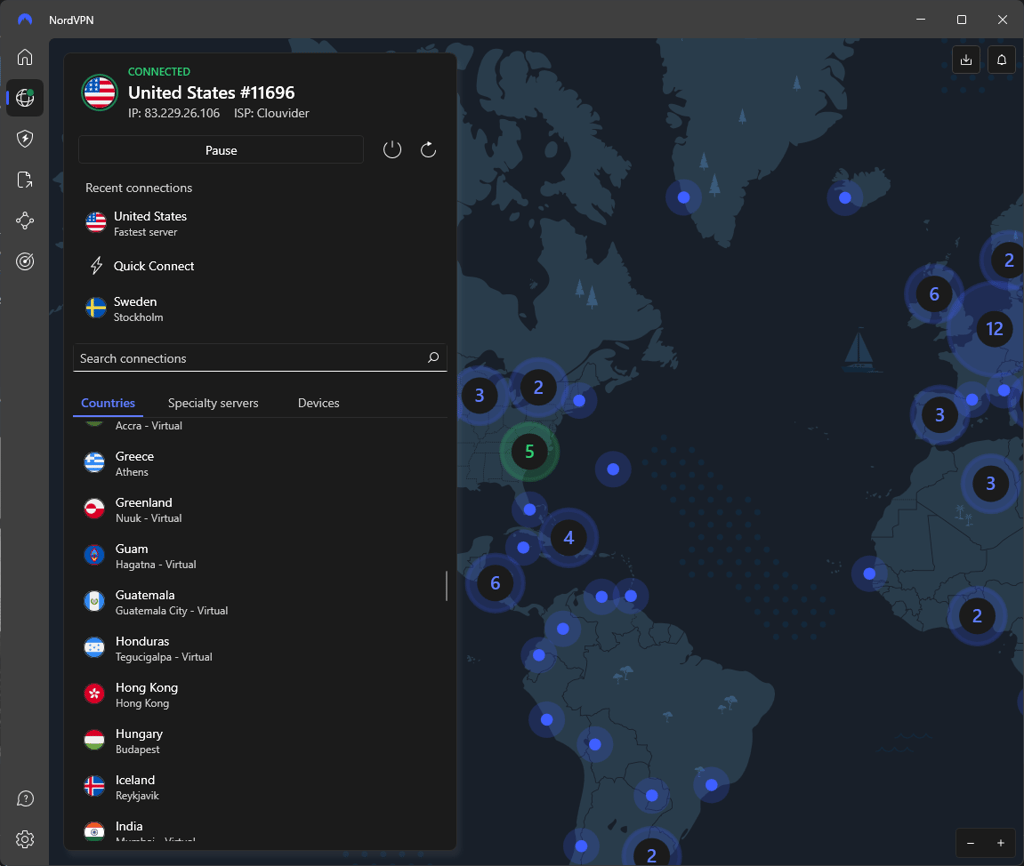The width and height of the screenshot is (1024, 866).
Task: Click the Greenland flag icon
Action: point(94,509)
